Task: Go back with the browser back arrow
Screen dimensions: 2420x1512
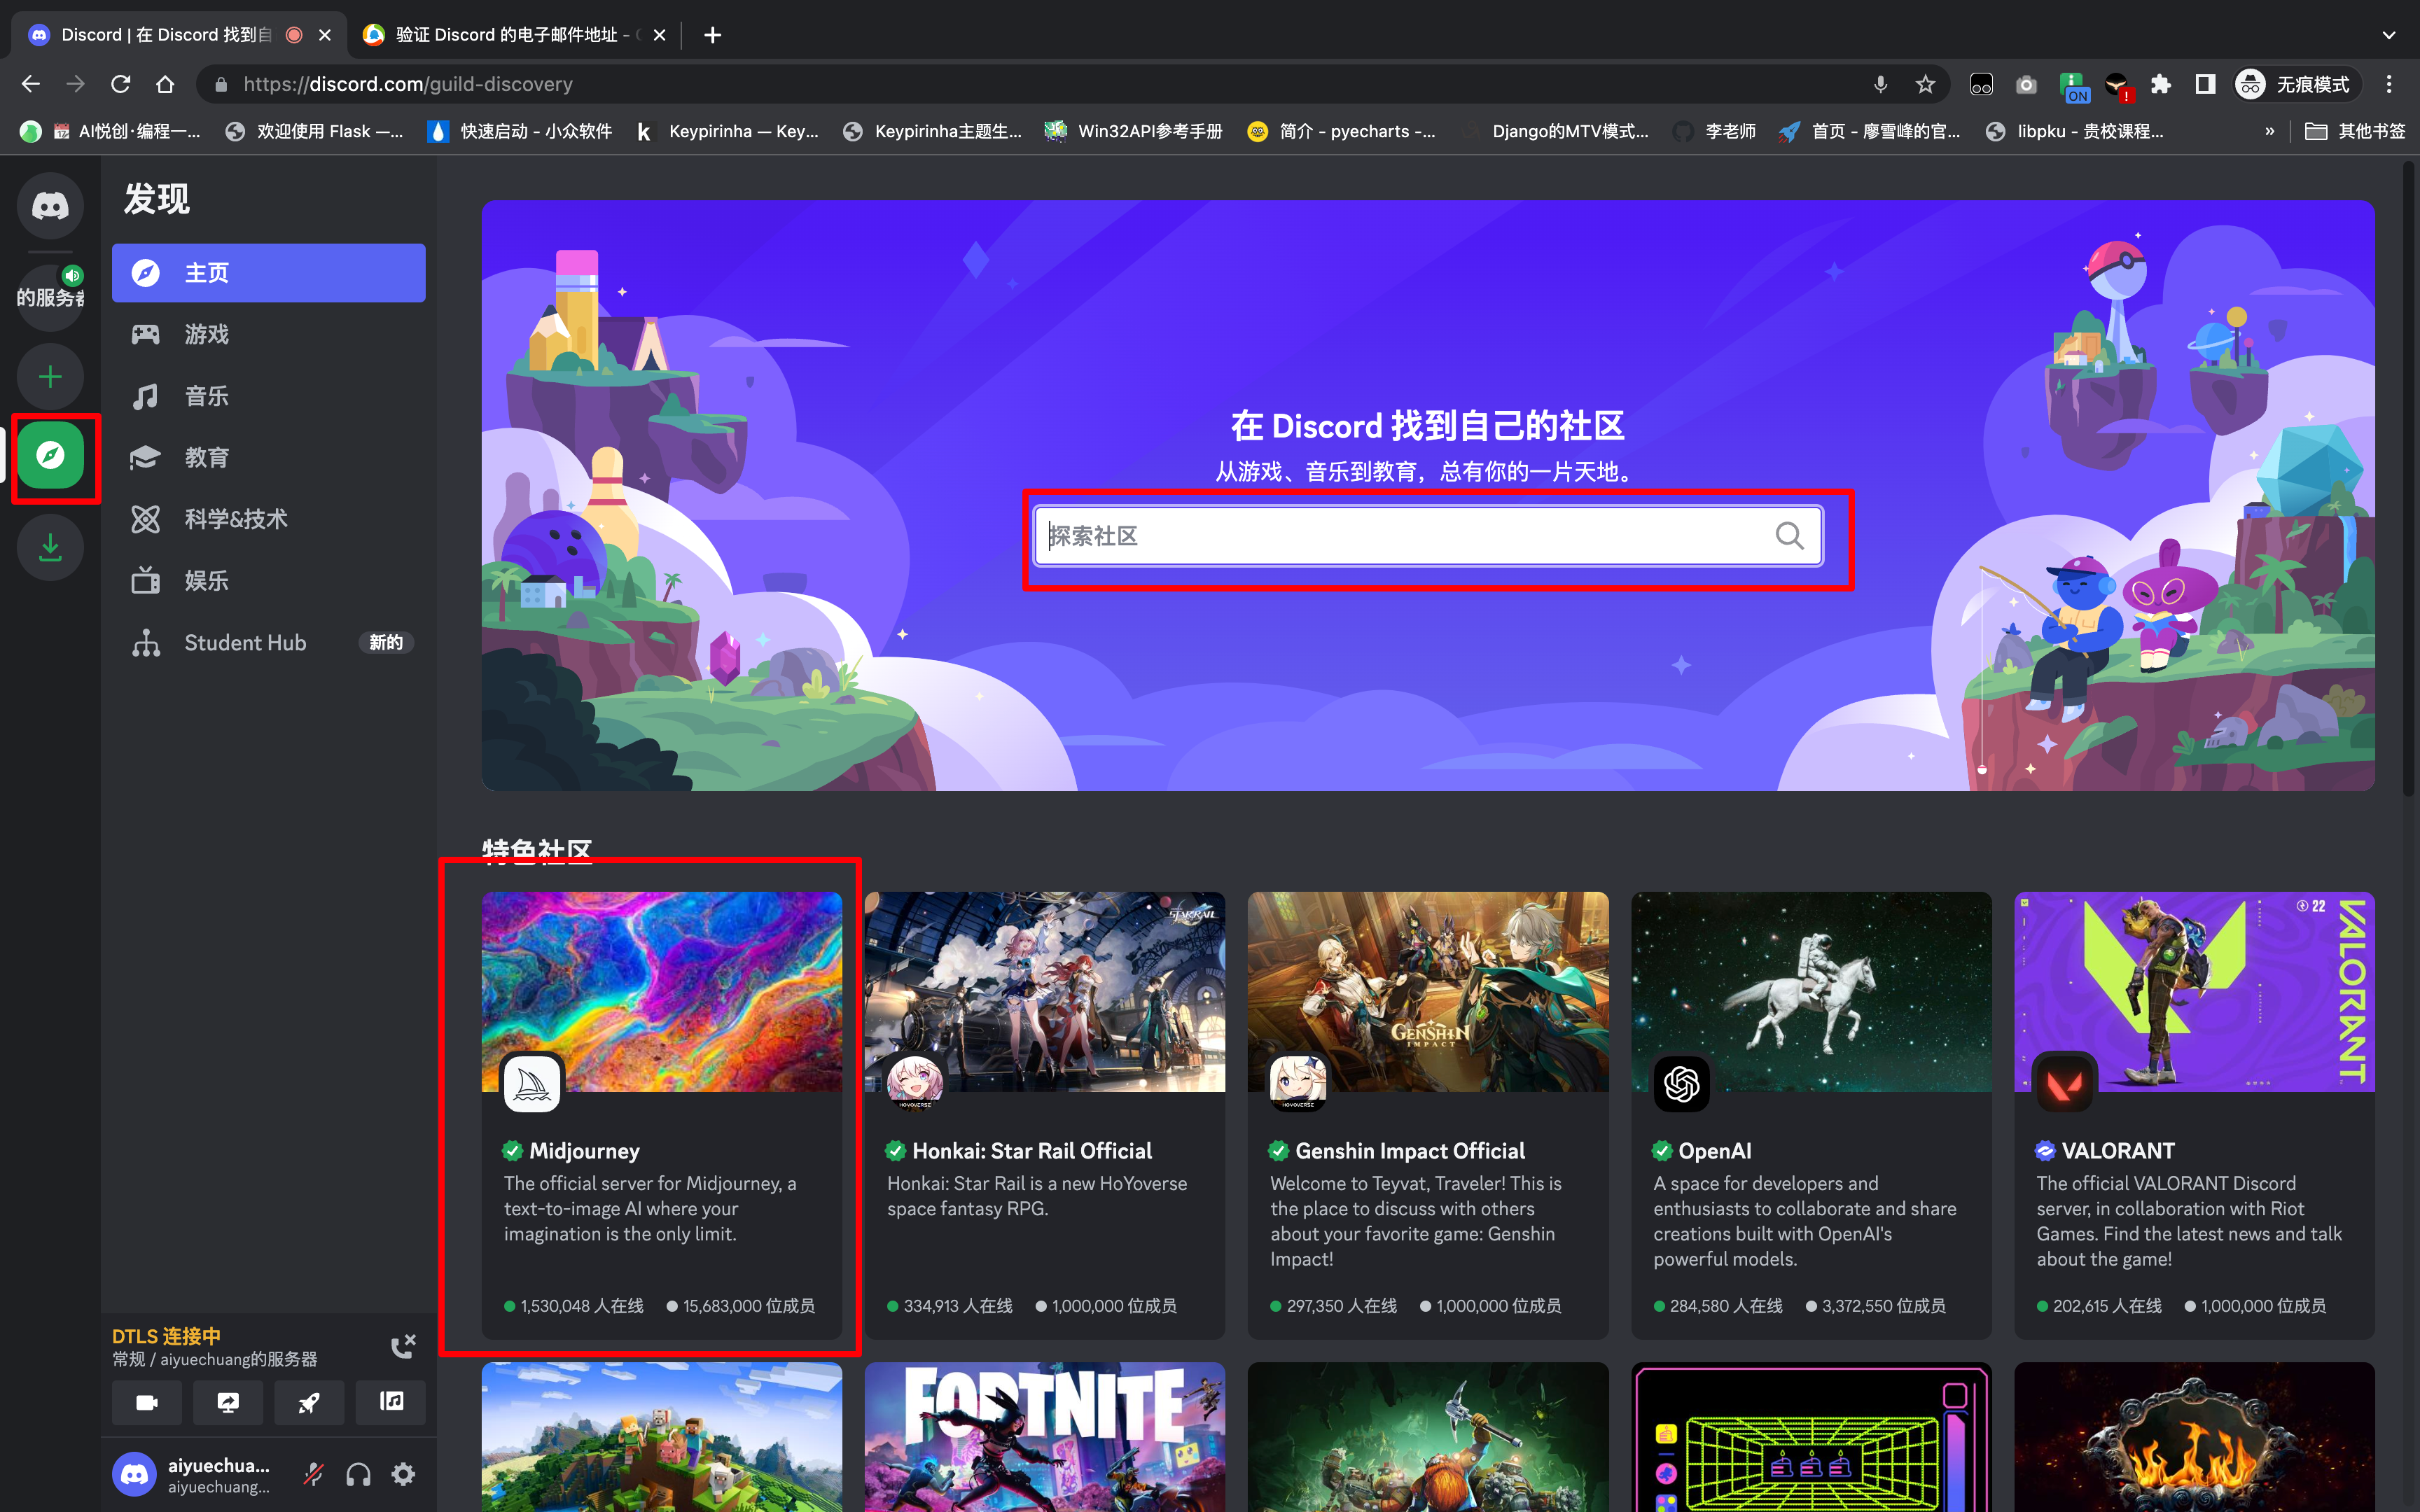Action: tap(31, 84)
